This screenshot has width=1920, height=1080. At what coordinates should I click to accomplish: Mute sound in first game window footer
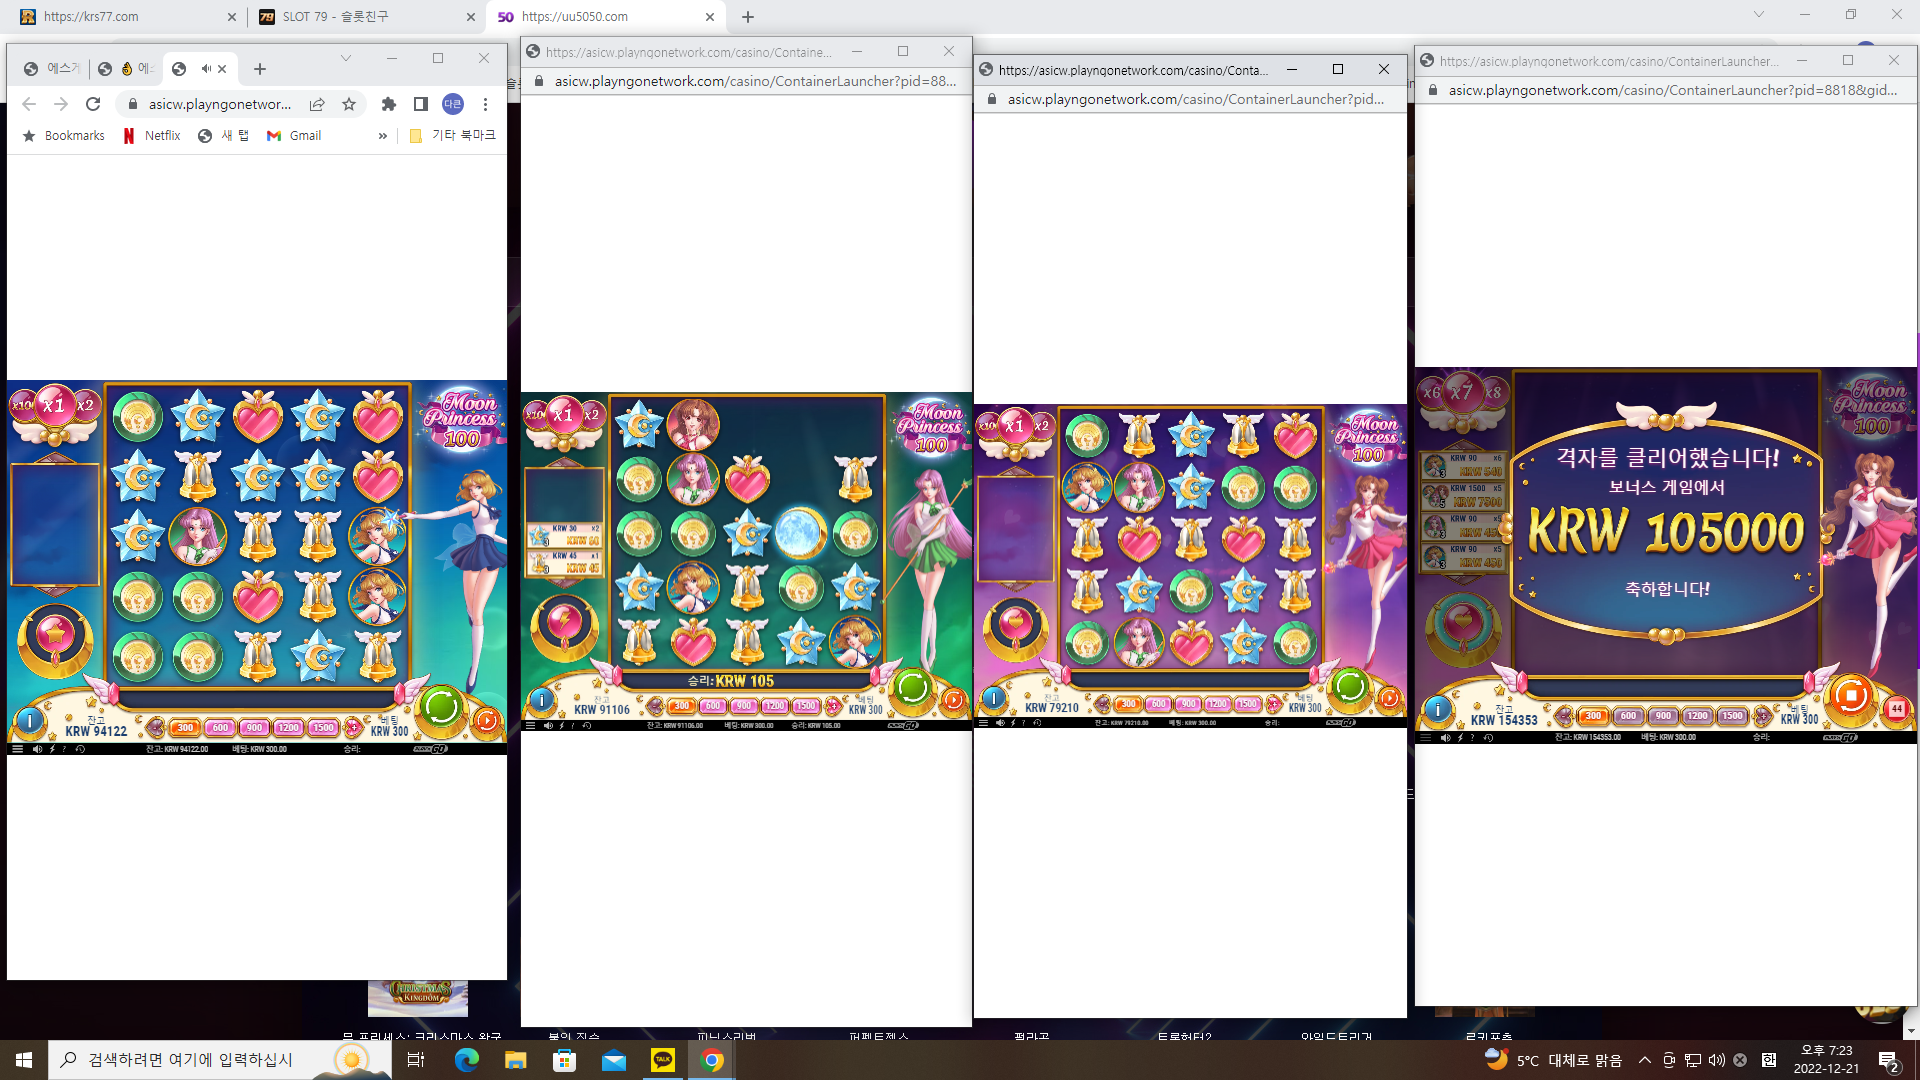[37, 749]
